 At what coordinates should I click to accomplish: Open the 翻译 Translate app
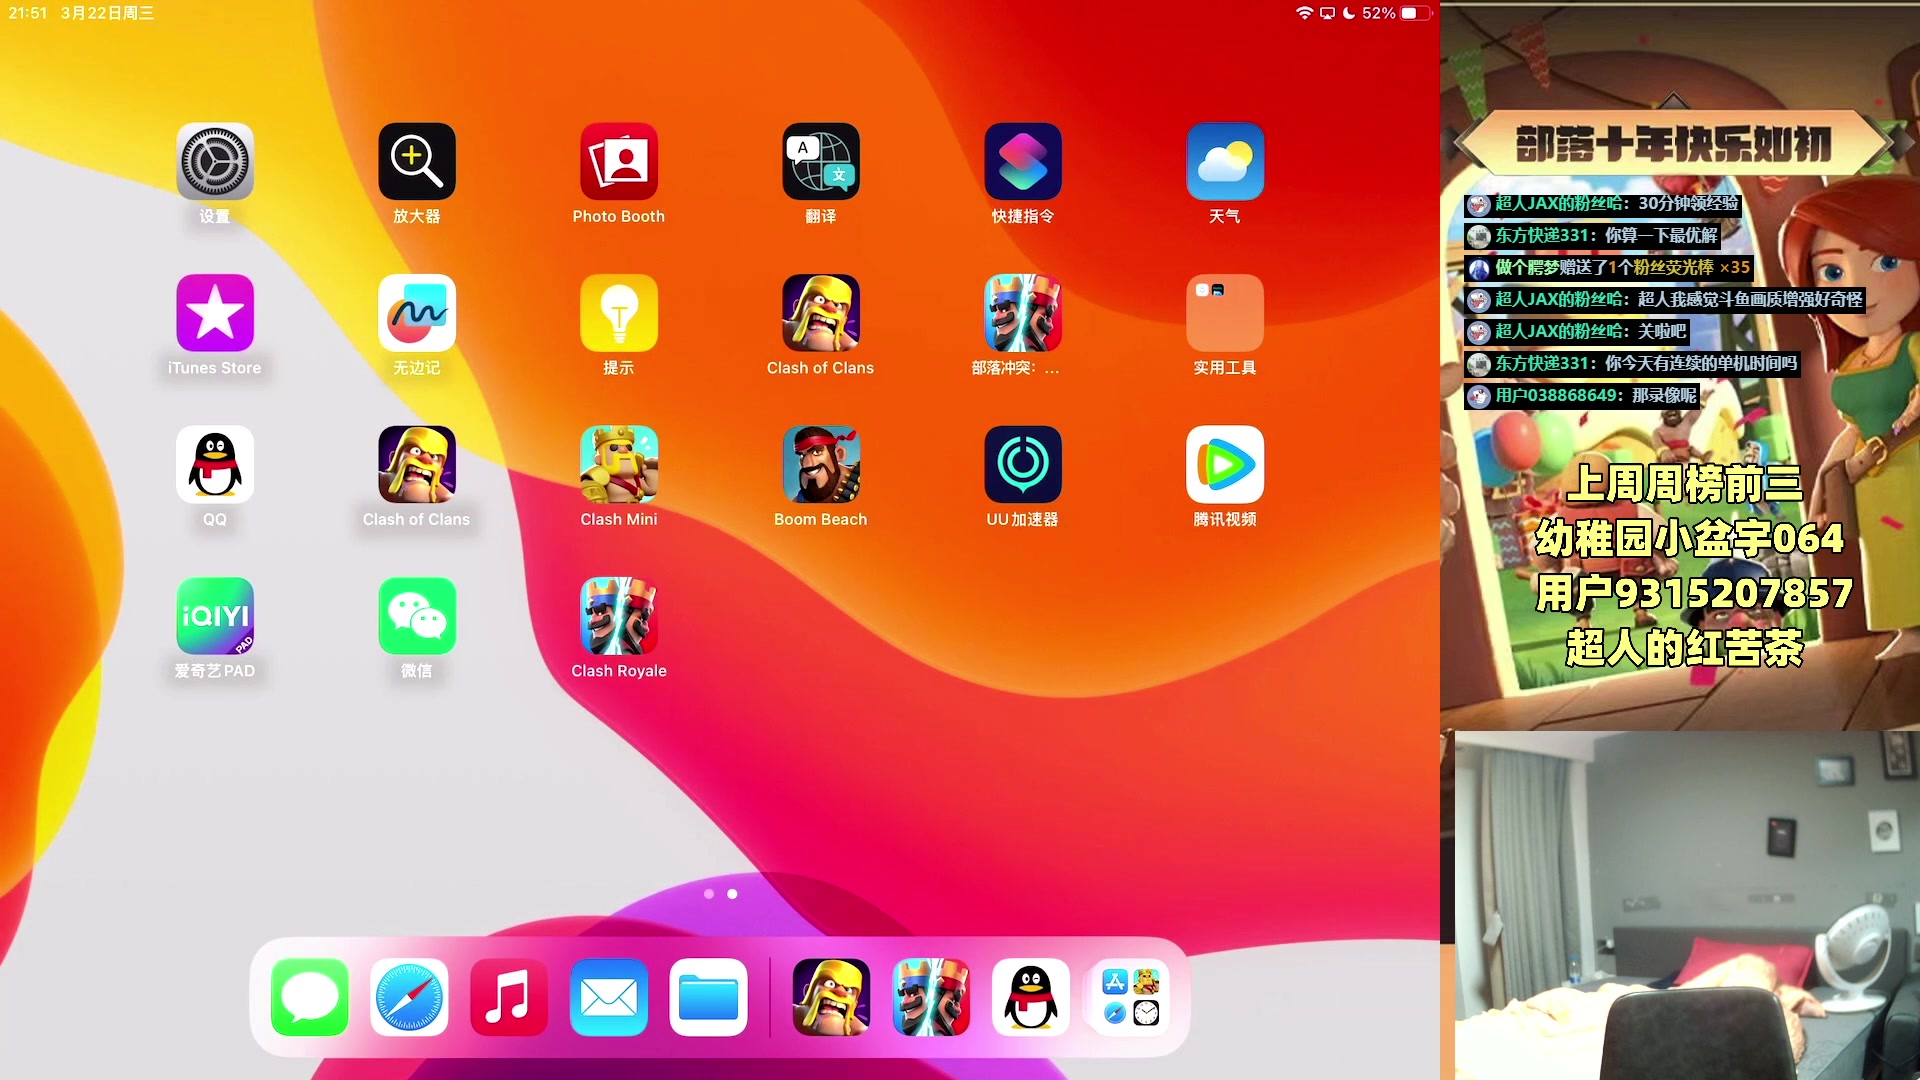(821, 162)
